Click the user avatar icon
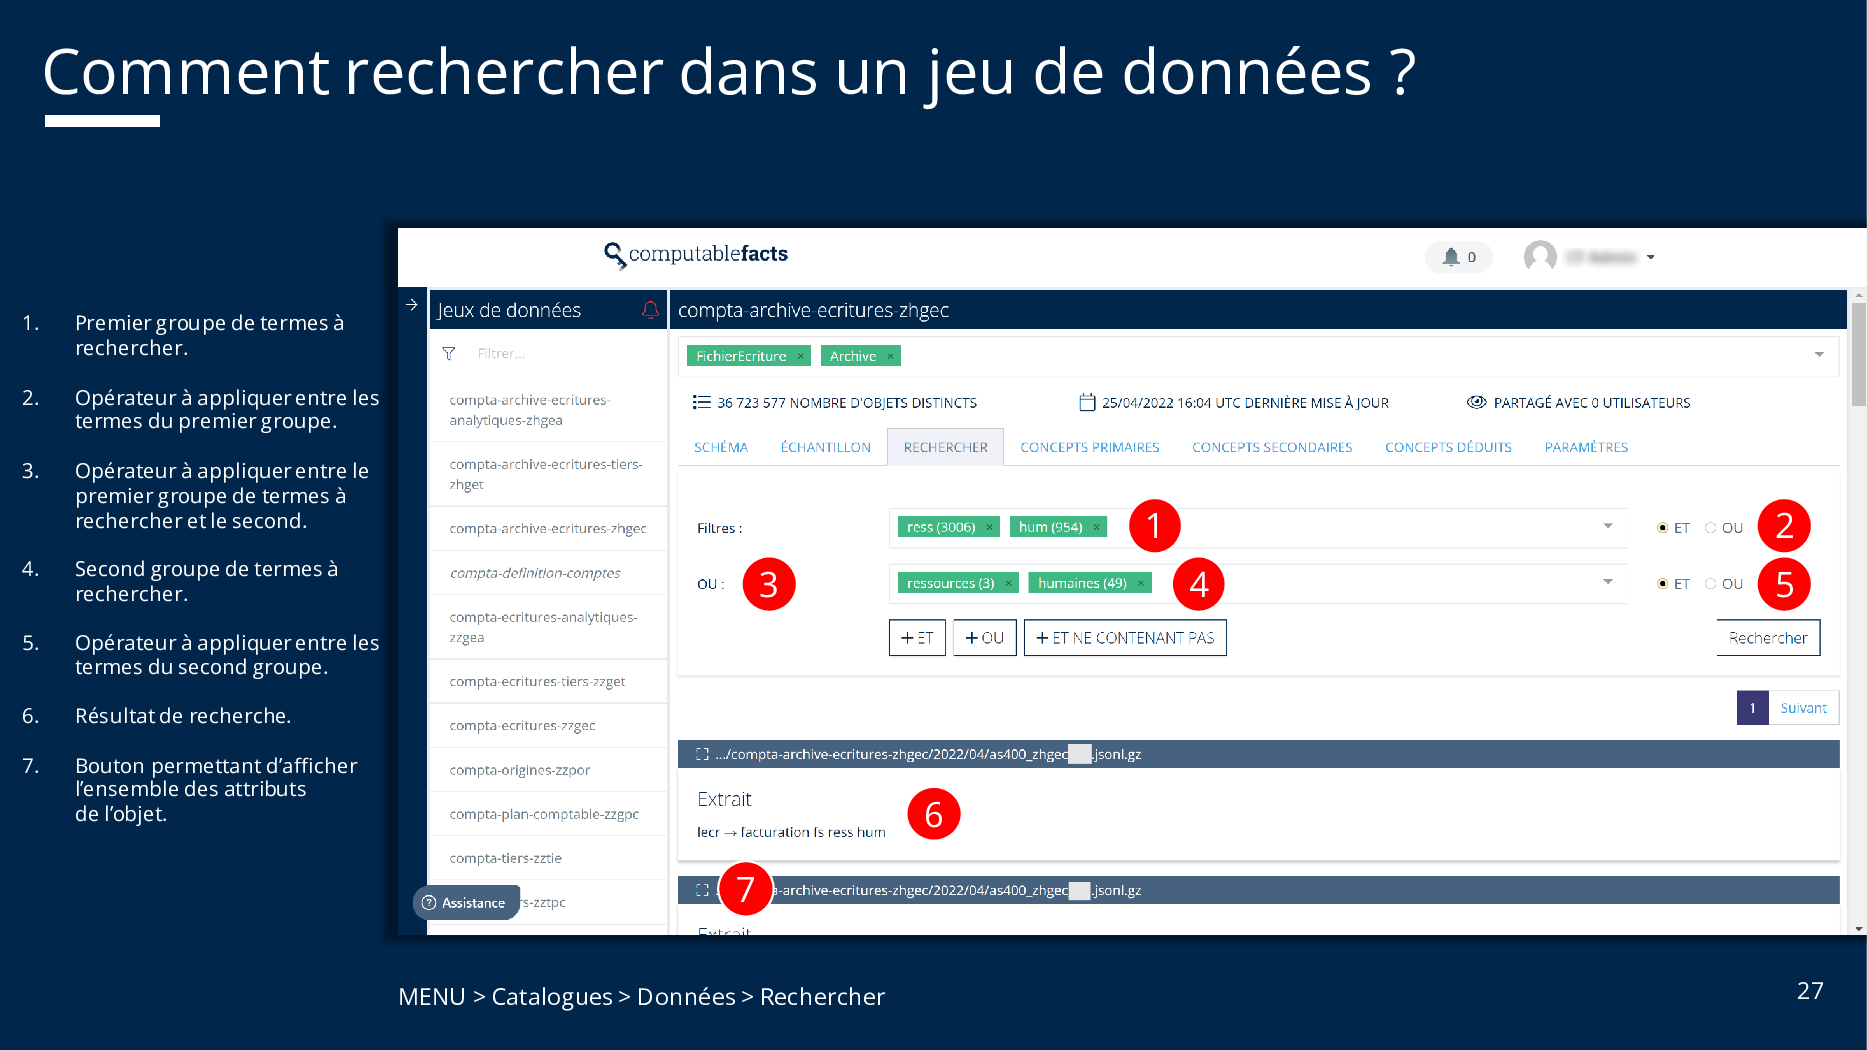The image size is (1867, 1050). [x=1540, y=257]
